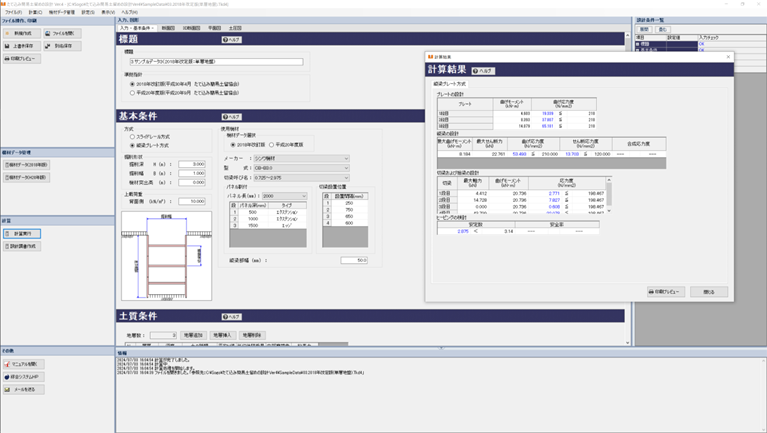Open the H20年版 material data button
The image size is (767, 433).
coord(26,178)
